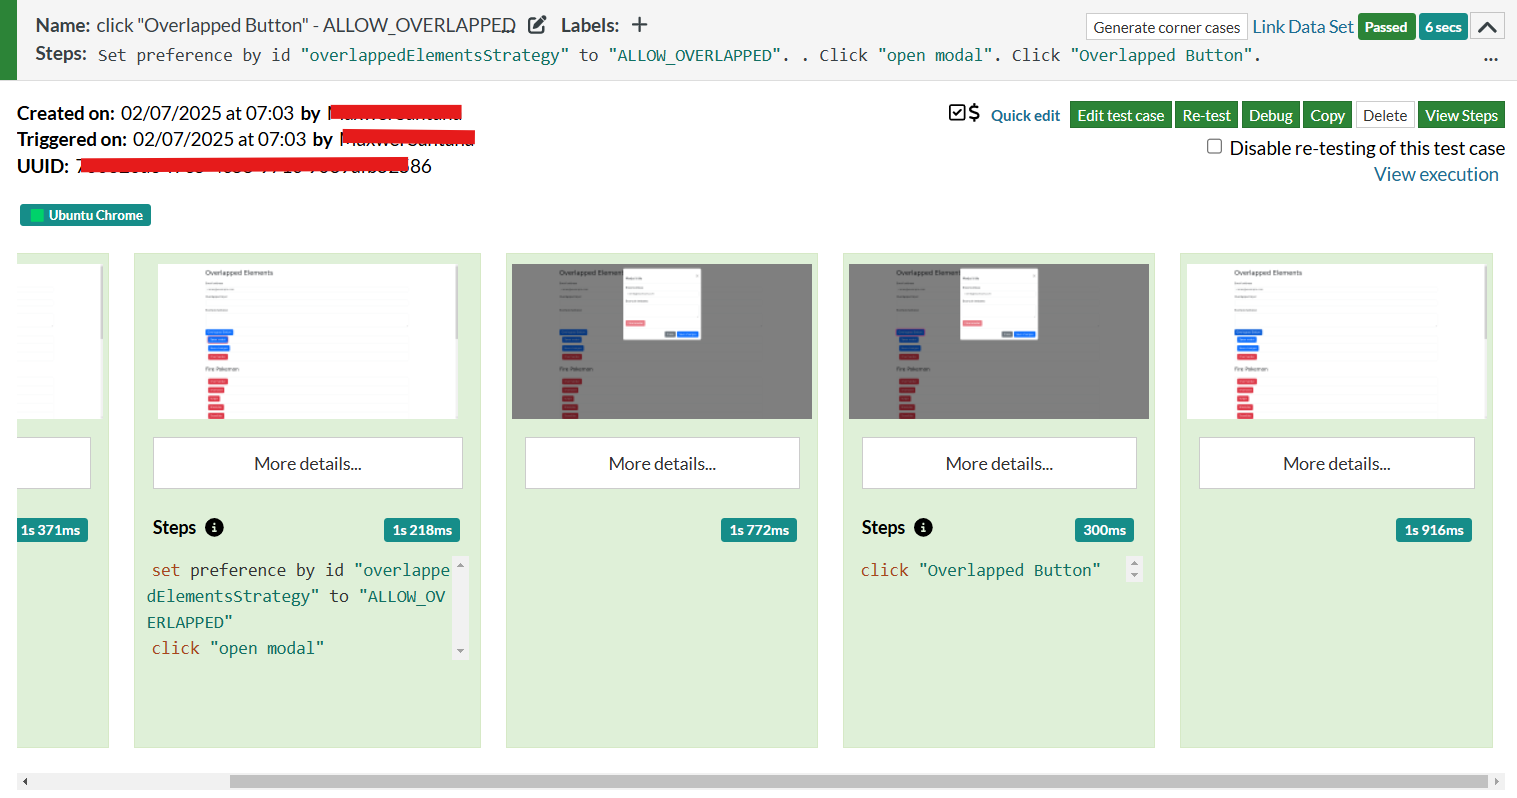Image resolution: width=1517 pixels, height=798 pixels.
Task: Open the three-dots steps overflow
Action: click(x=1491, y=58)
